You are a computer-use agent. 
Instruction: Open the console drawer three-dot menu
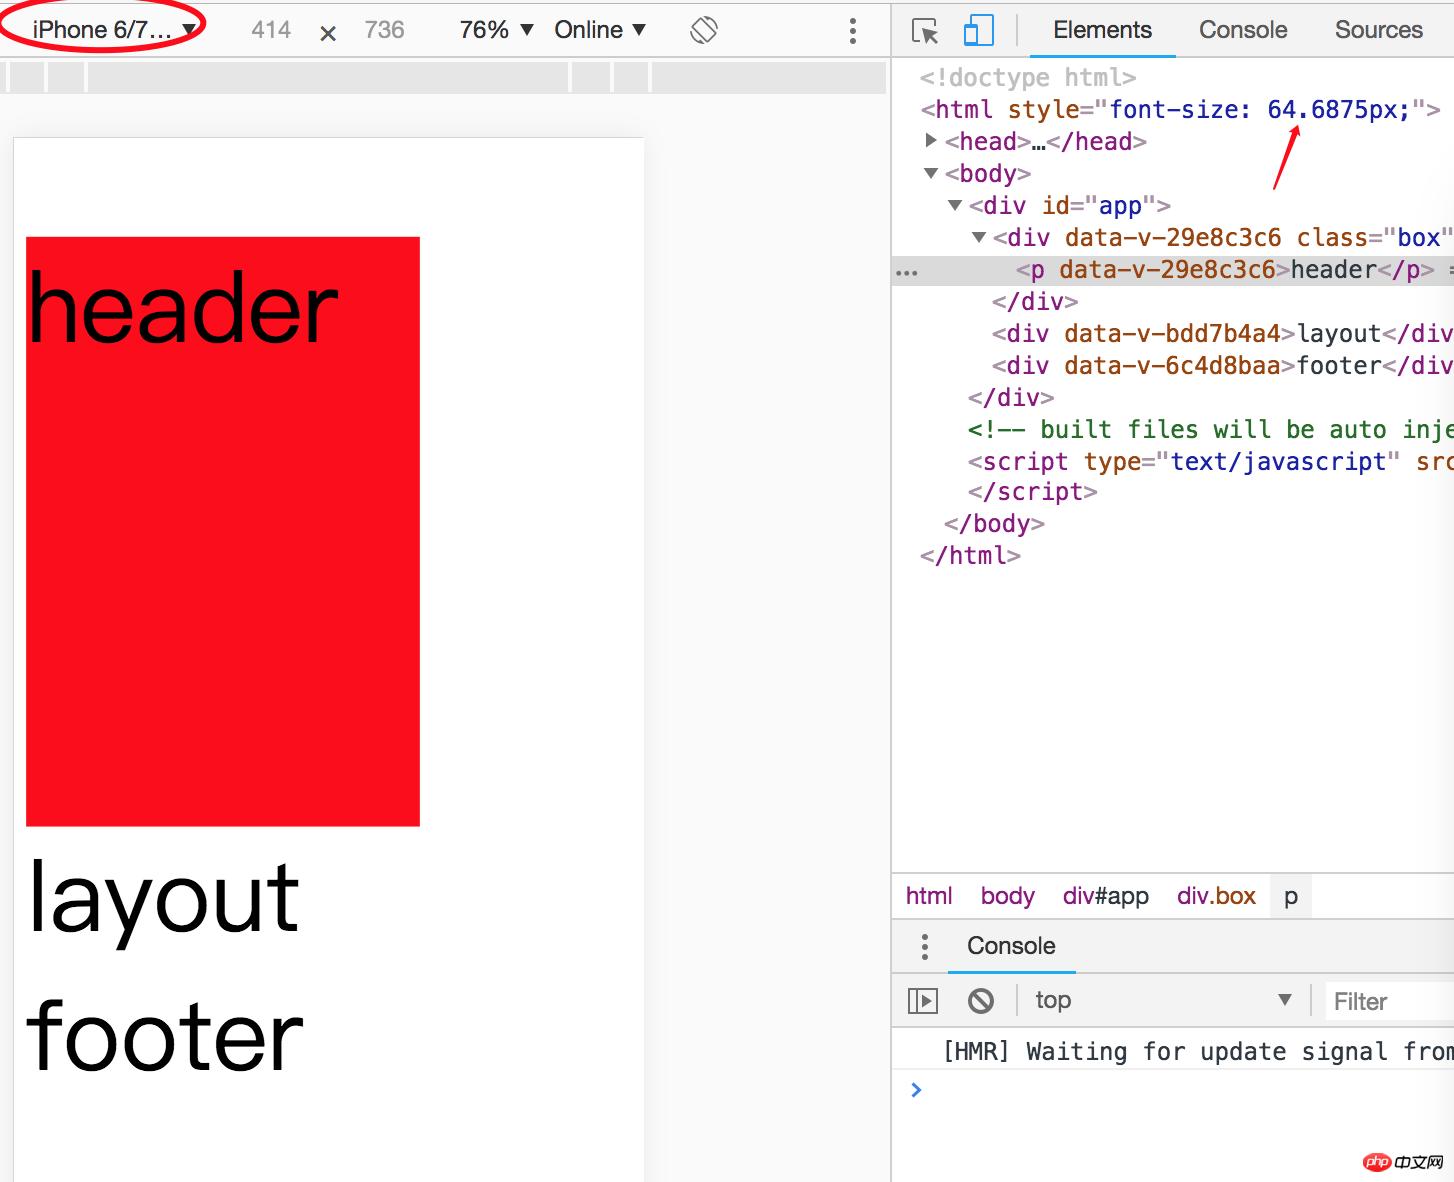tap(924, 946)
